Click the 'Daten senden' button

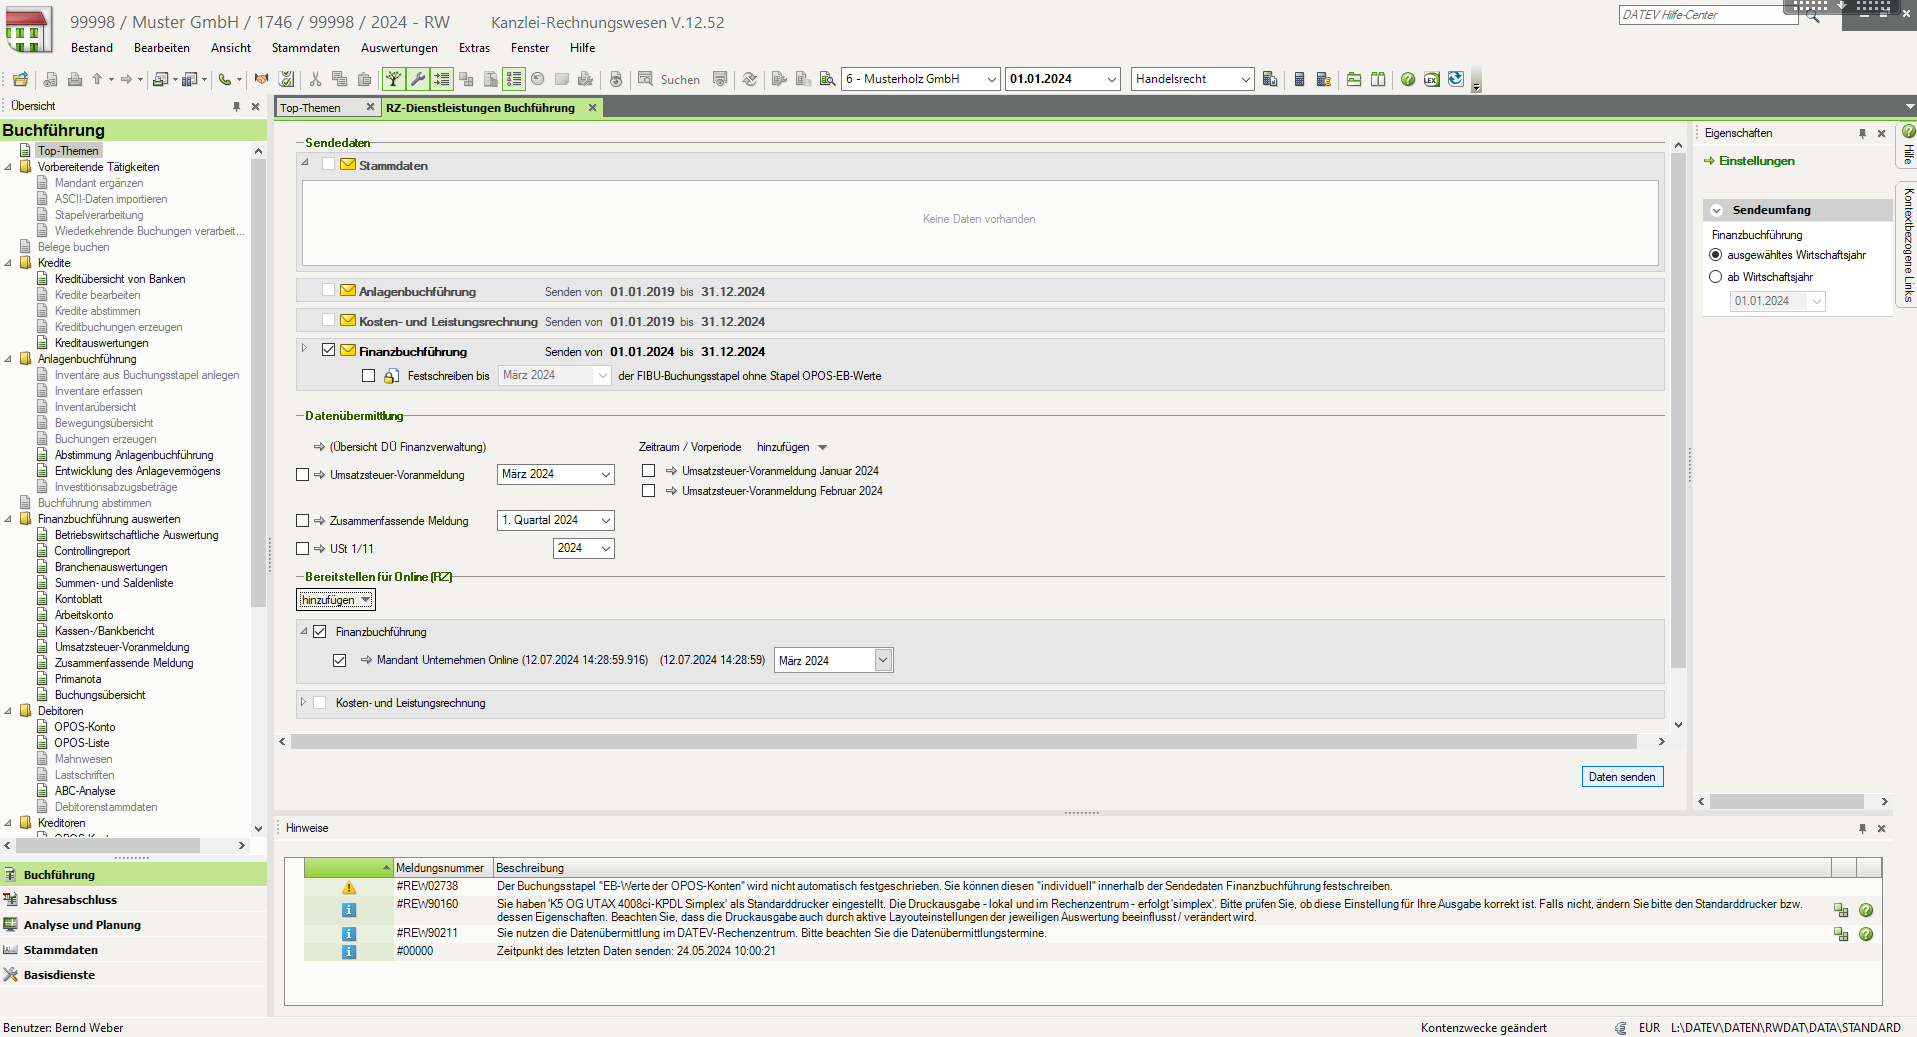[1622, 777]
